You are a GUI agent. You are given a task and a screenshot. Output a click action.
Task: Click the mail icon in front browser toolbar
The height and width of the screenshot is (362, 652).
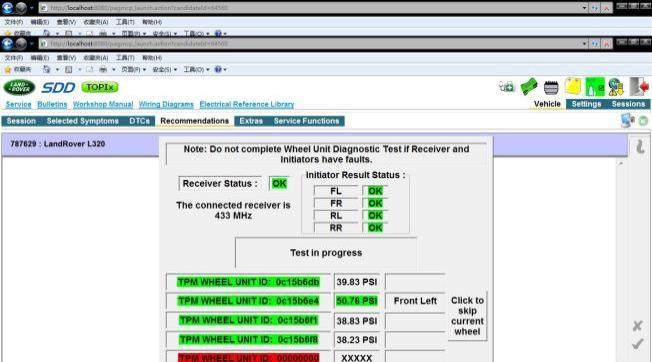(x=90, y=69)
